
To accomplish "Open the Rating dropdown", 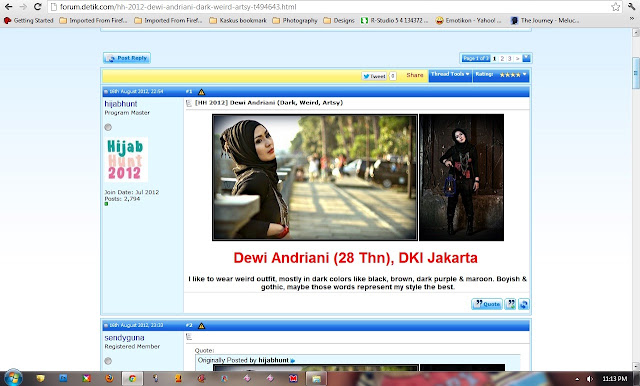I will point(501,75).
